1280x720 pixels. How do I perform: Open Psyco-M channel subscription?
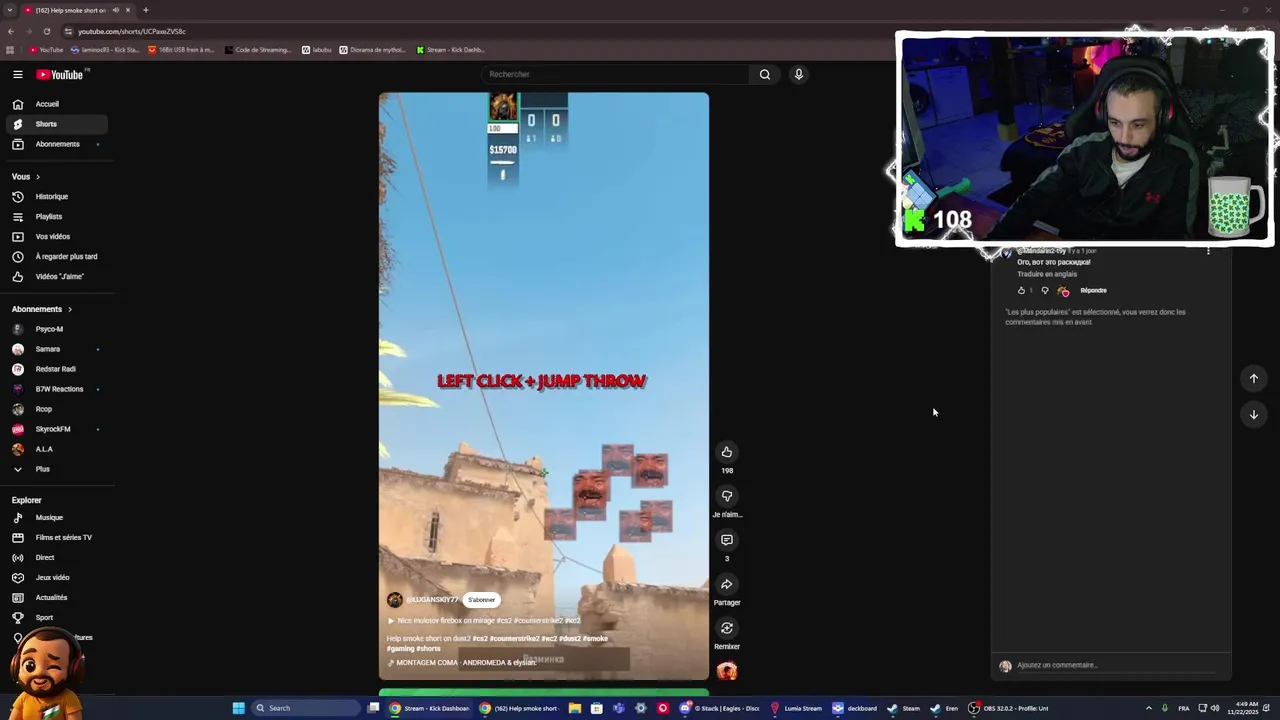click(x=56, y=329)
